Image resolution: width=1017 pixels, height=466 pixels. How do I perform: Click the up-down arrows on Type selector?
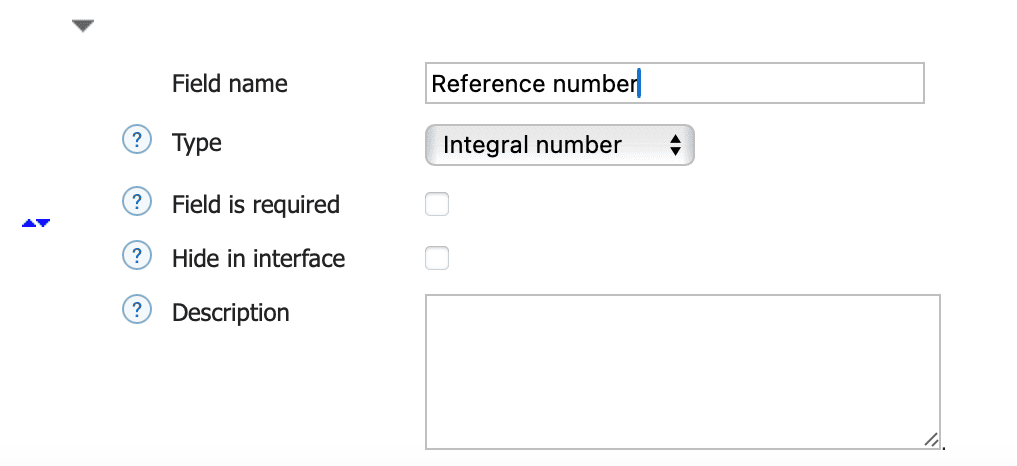pyautogui.click(x=675, y=146)
